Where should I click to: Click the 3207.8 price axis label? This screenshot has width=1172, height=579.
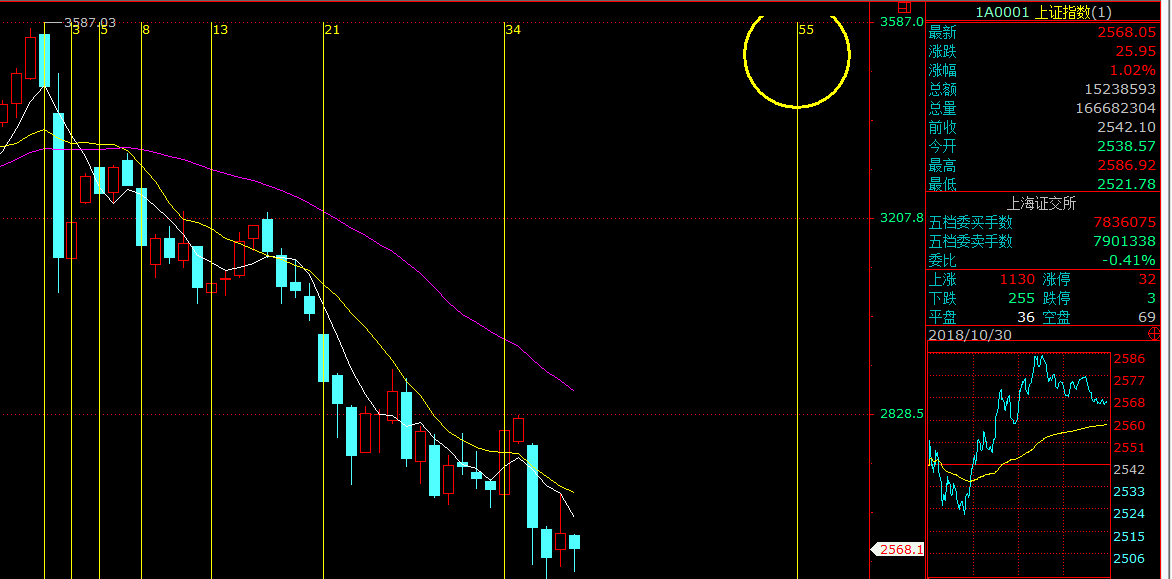click(x=902, y=218)
